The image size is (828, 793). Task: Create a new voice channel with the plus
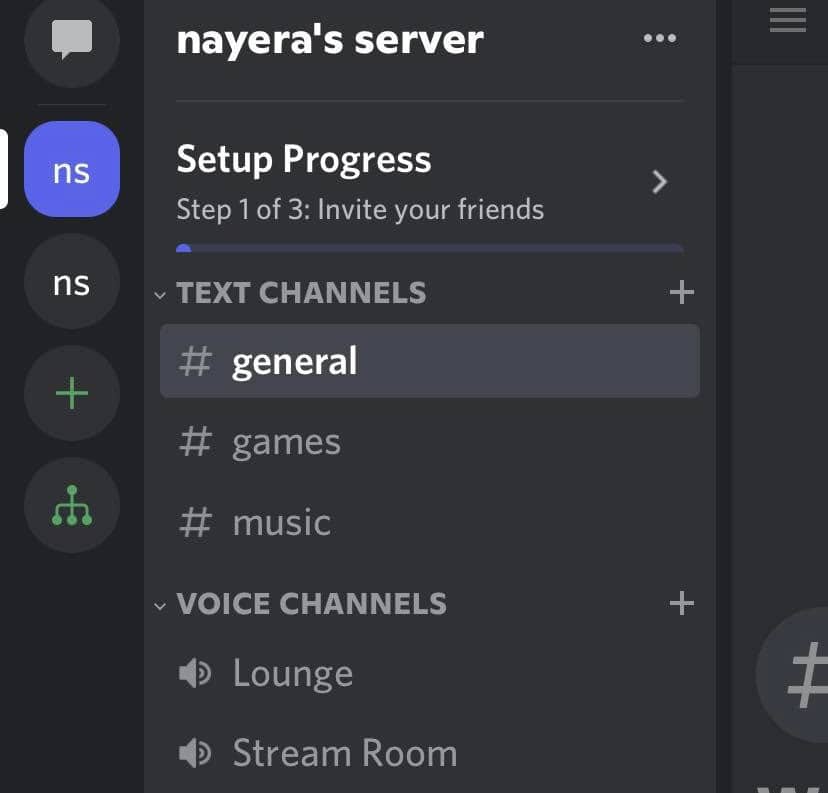coord(681,603)
